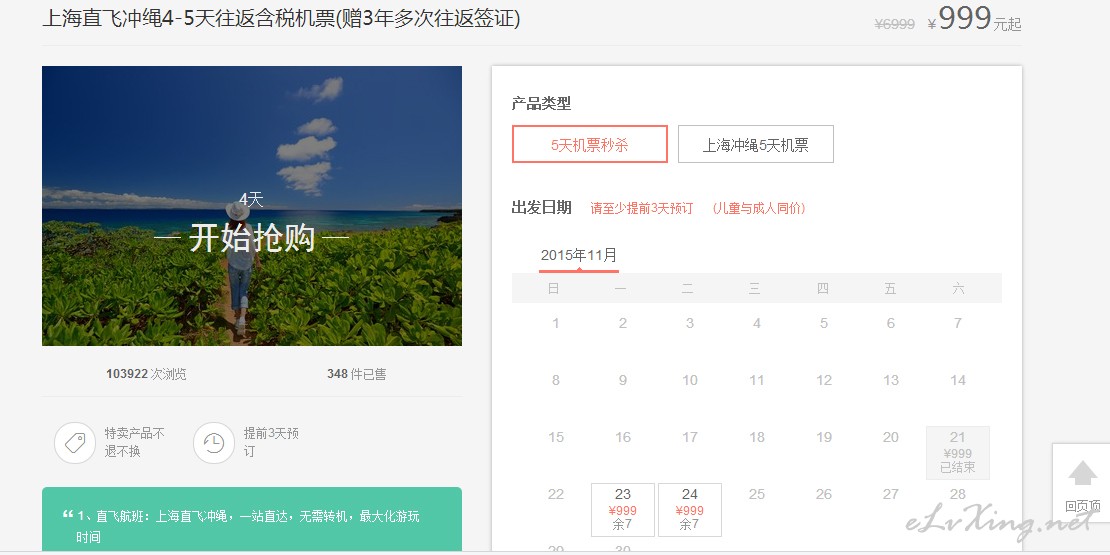Click the 请至少提前3天预订 hint
This screenshot has width=1110, height=555.
pos(642,209)
